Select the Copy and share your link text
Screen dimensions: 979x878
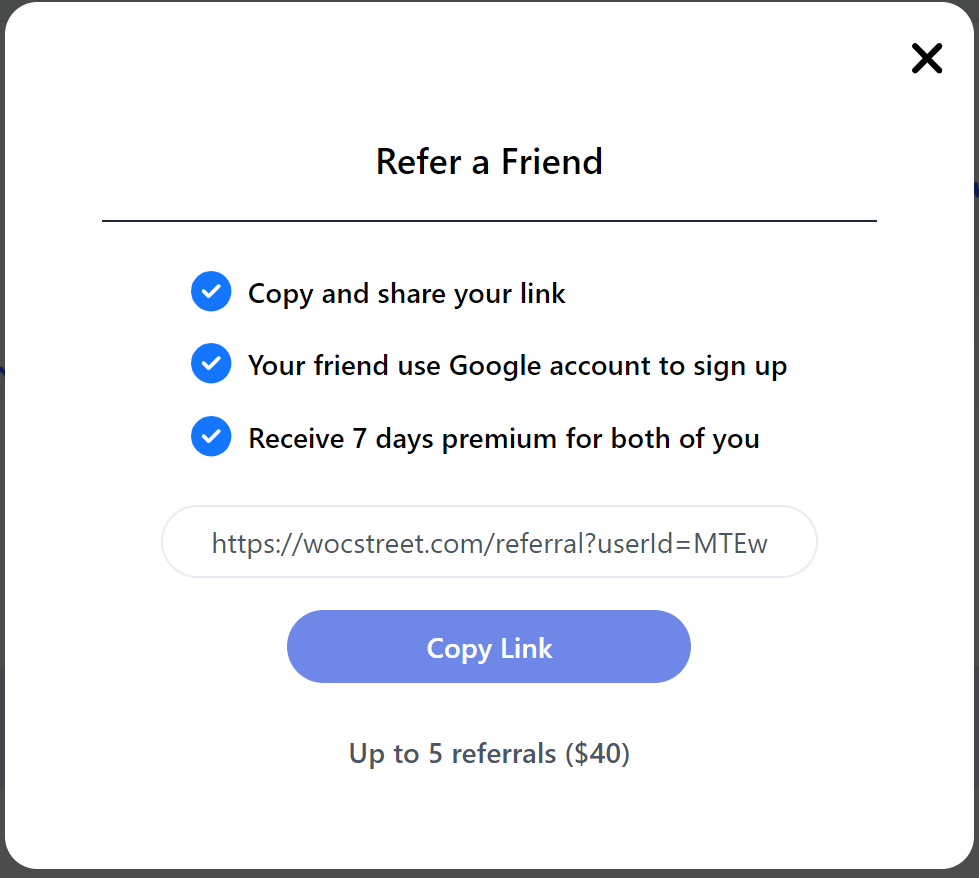(x=406, y=293)
